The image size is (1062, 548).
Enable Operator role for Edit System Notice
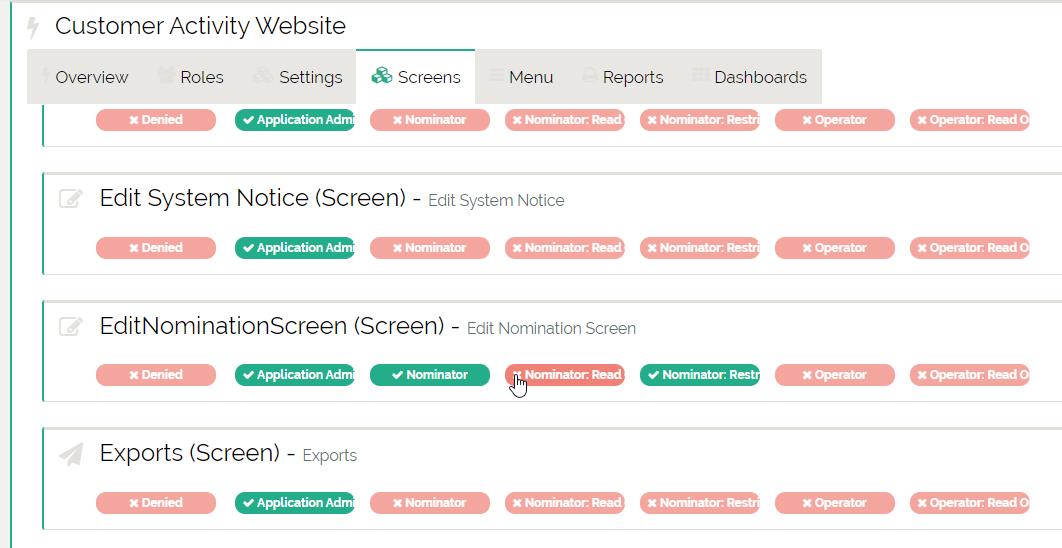pos(835,248)
